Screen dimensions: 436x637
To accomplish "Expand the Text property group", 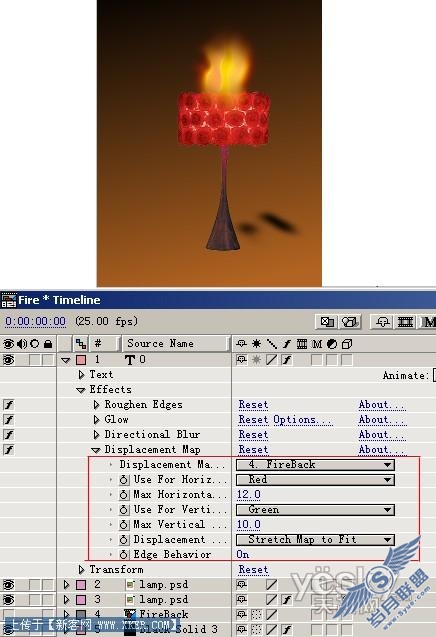I will tap(81, 375).
